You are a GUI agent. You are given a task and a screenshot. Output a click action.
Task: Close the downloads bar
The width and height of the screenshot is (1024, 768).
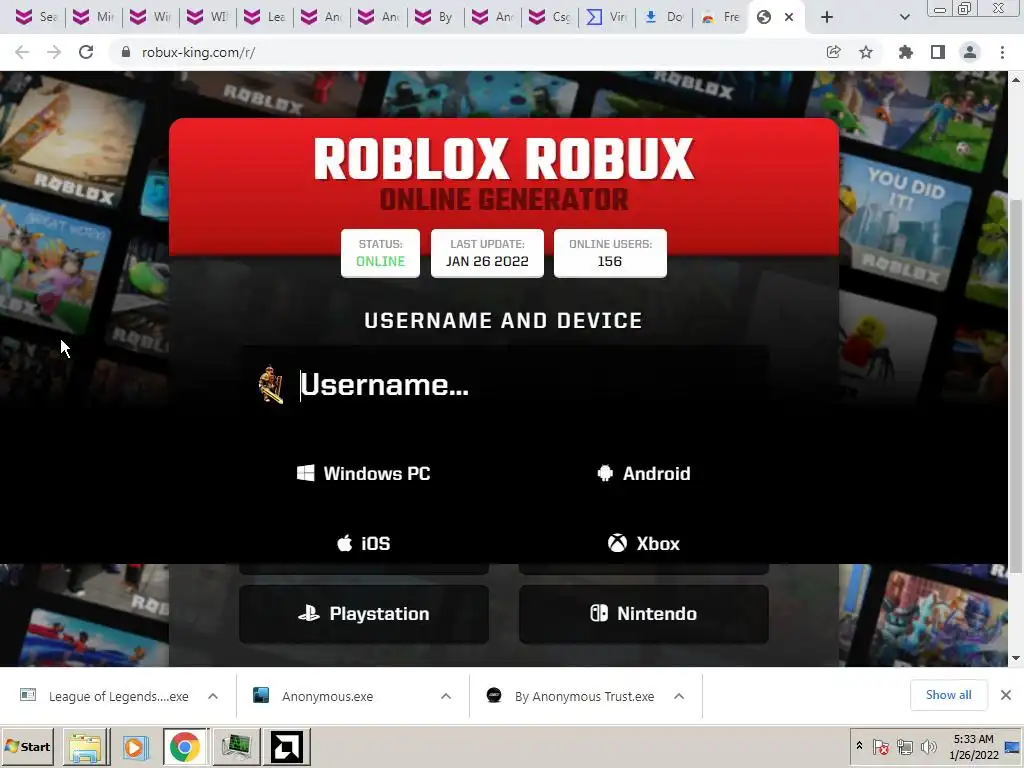point(1006,695)
